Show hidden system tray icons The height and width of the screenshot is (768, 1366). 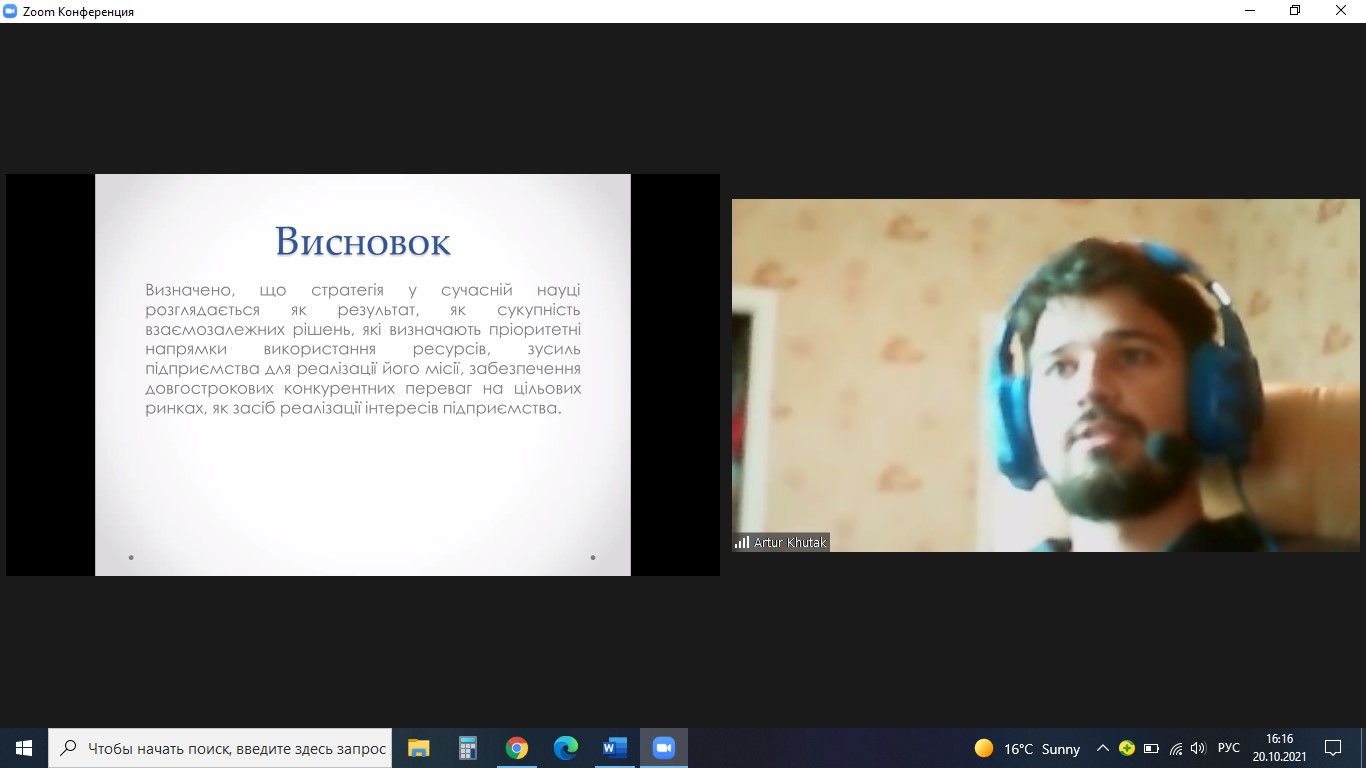click(x=1103, y=748)
